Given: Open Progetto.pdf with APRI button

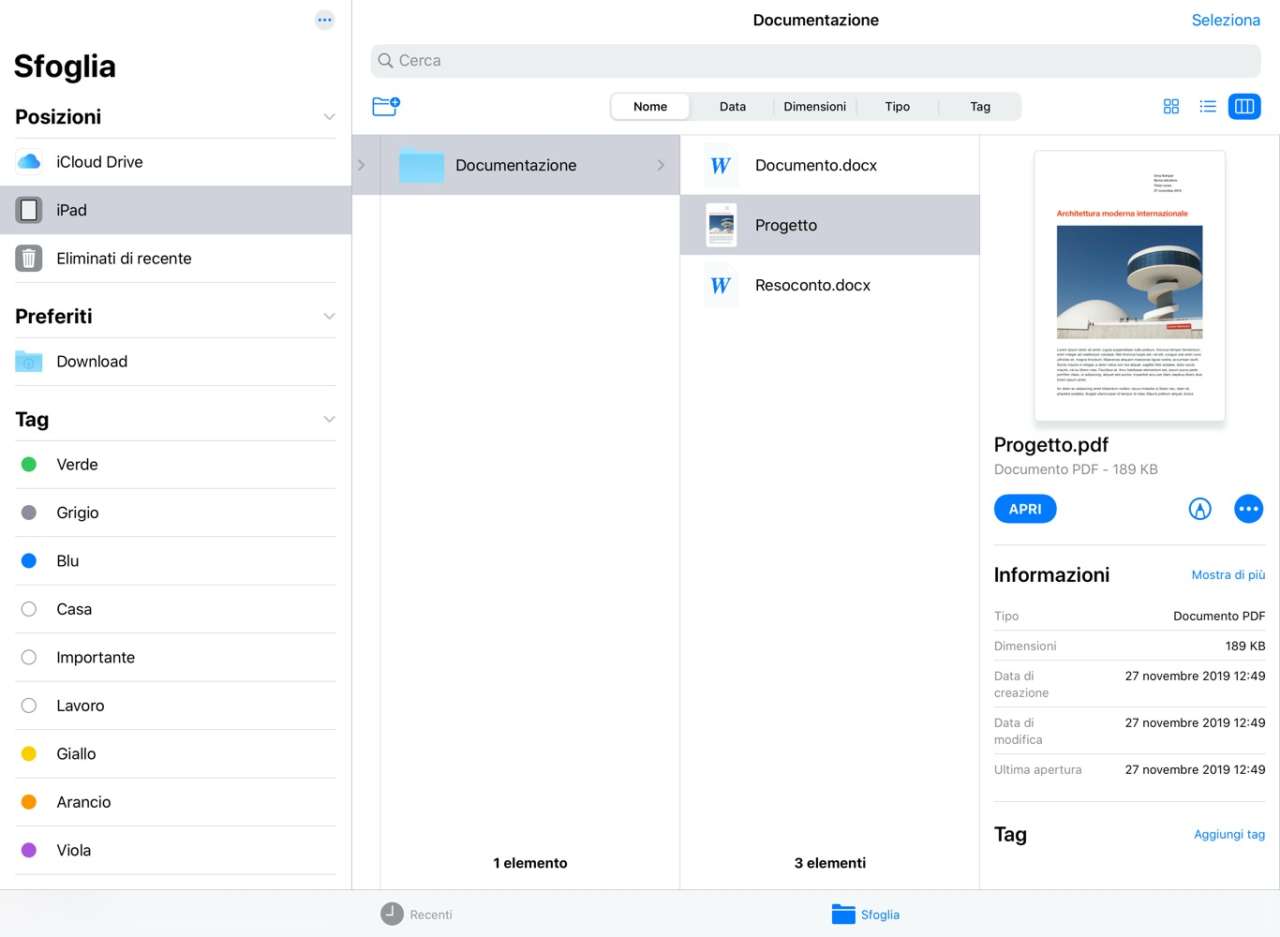Looking at the screenshot, I should pyautogui.click(x=1025, y=509).
